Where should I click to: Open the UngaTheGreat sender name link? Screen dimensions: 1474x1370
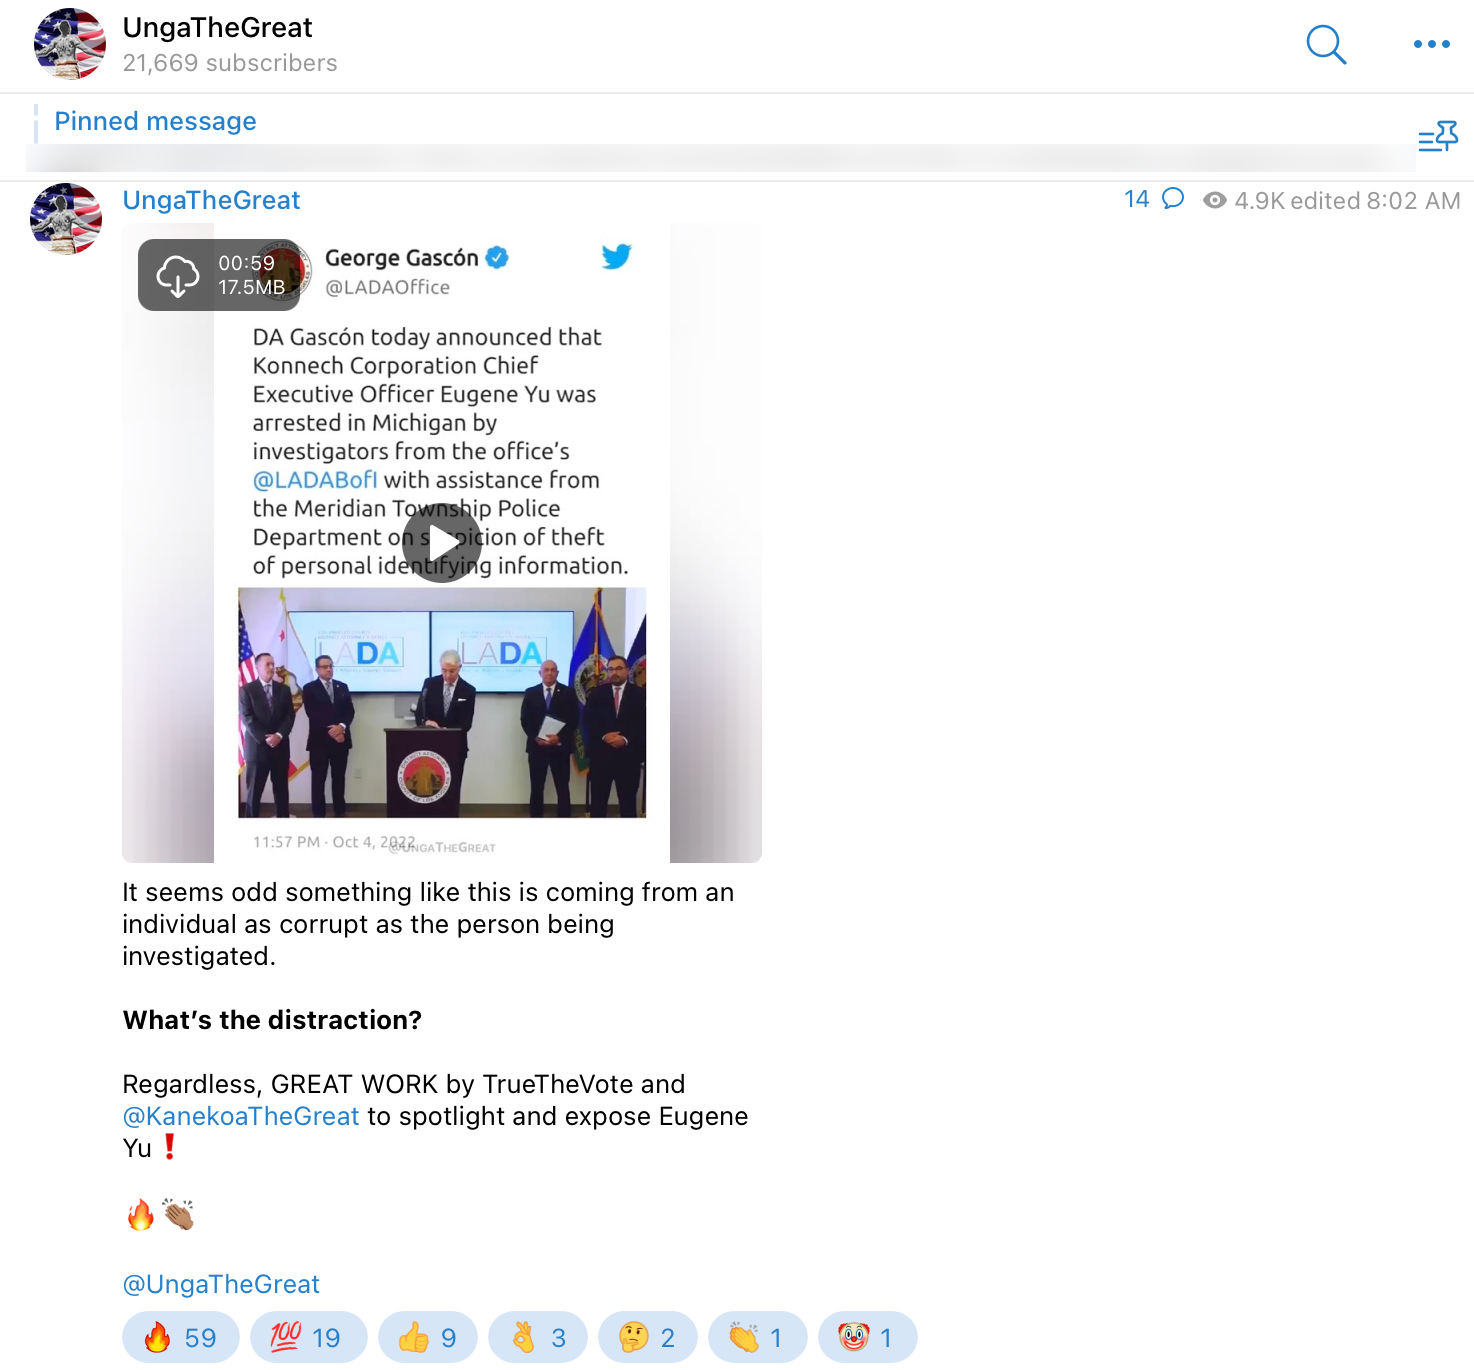[211, 201]
